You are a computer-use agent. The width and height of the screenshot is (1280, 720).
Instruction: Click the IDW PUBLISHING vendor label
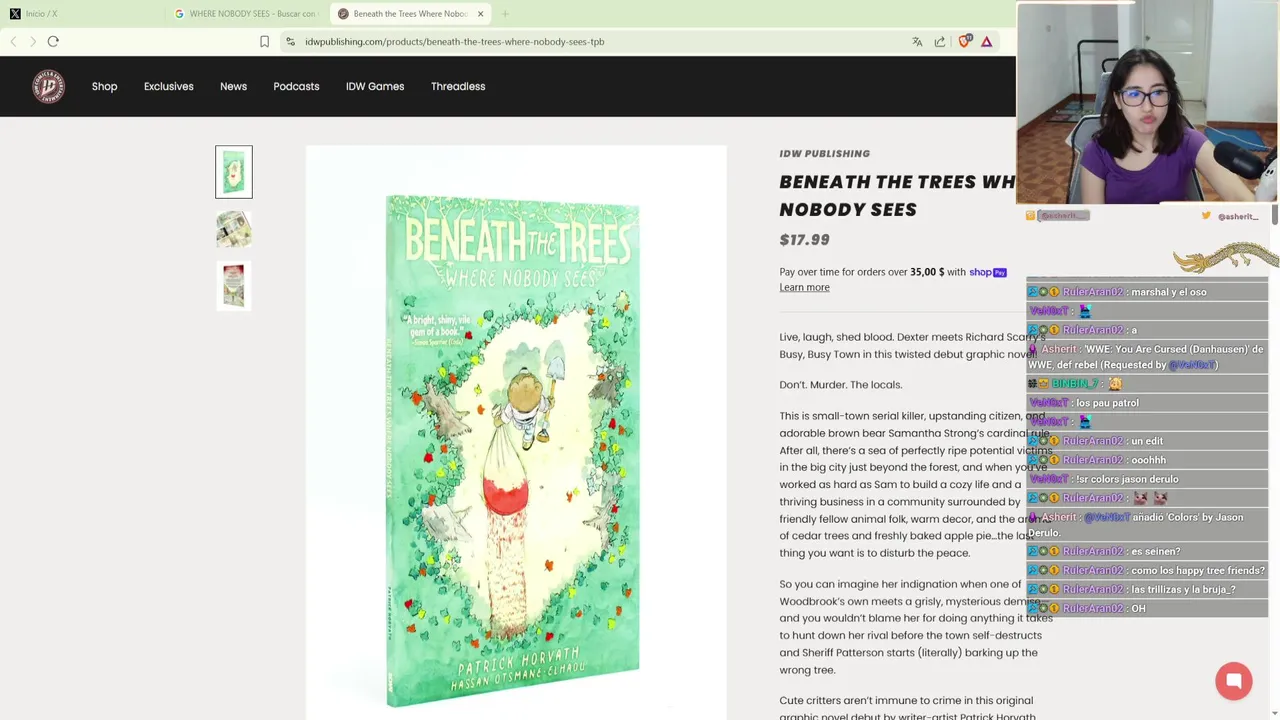click(x=824, y=154)
